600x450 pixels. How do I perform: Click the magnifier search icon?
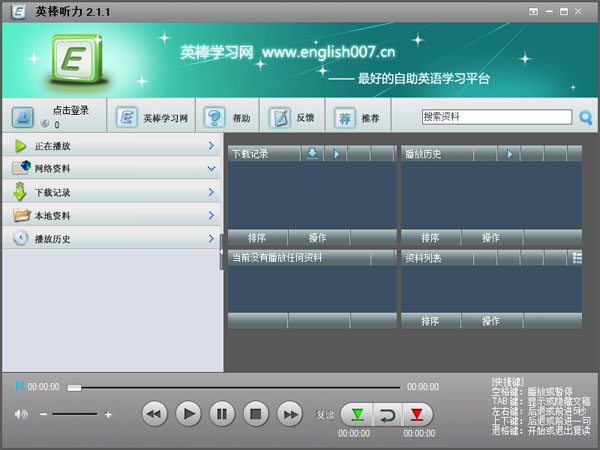(585, 117)
